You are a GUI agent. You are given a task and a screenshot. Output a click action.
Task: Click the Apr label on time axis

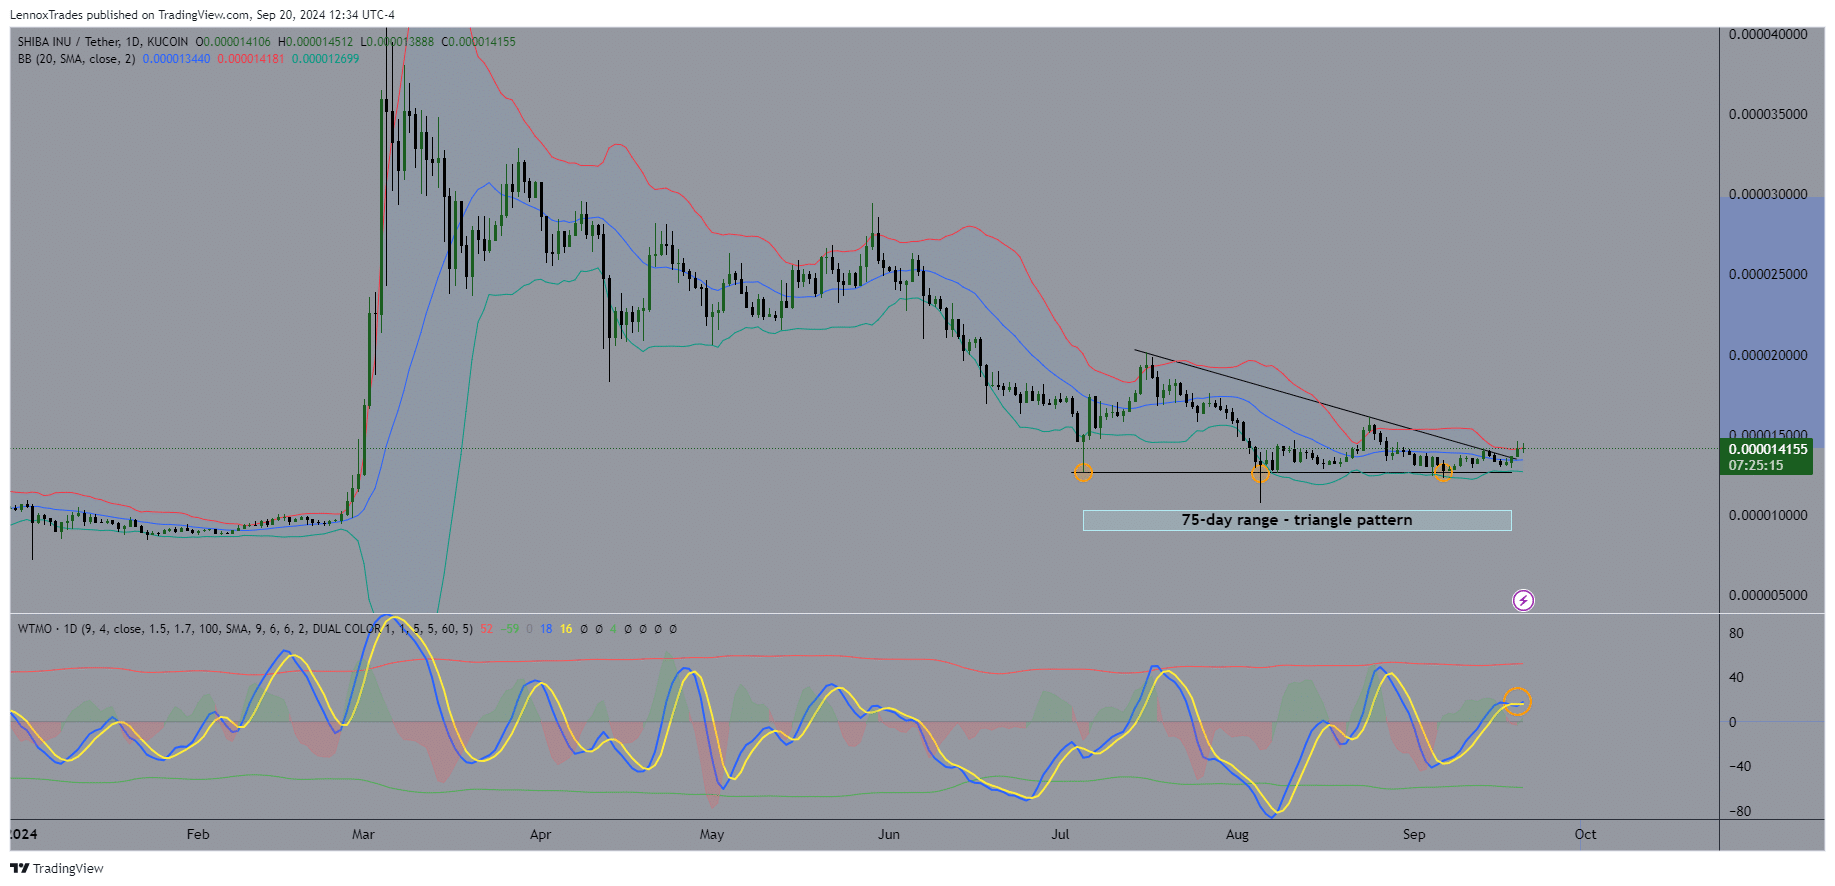[540, 834]
